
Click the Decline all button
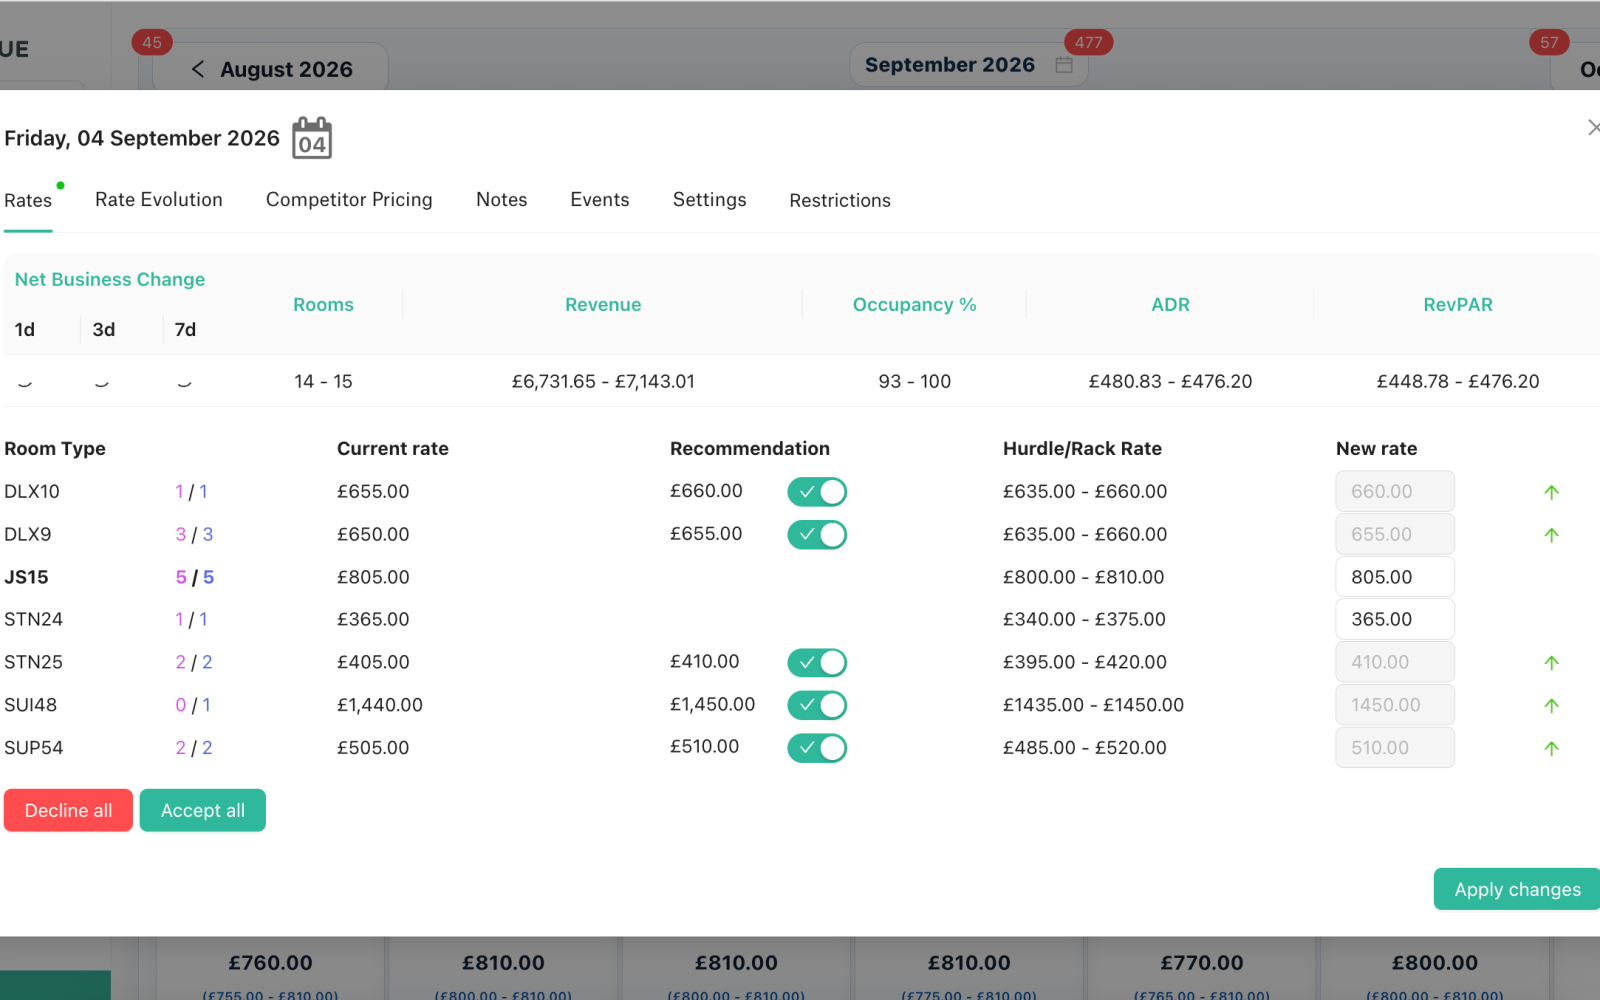click(x=68, y=810)
